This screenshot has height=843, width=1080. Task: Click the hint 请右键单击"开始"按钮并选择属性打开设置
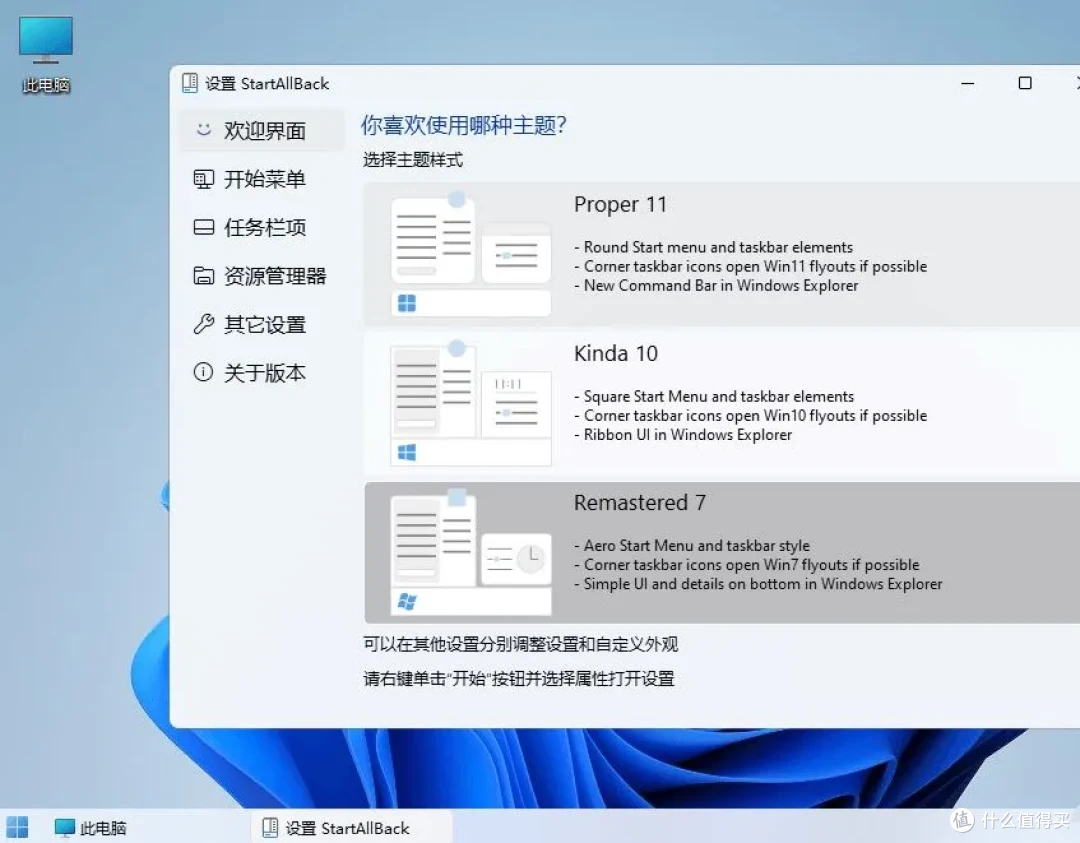[519, 678]
